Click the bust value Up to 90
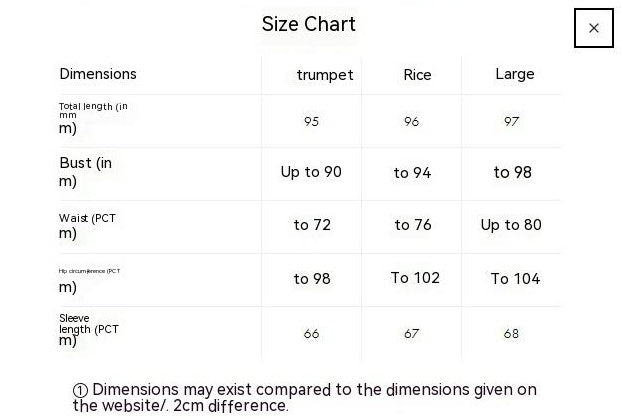This screenshot has width=623, height=419. [x=311, y=172]
